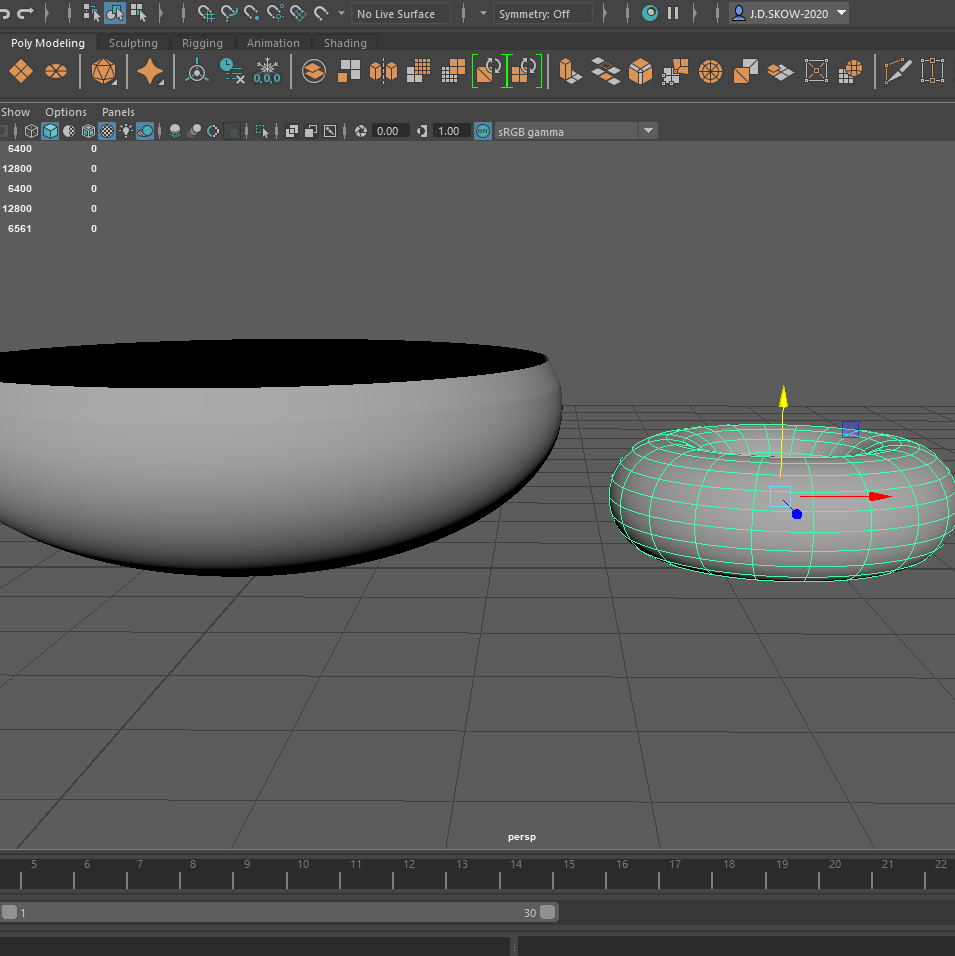This screenshot has width=955, height=956.
Task: Click the polygon platonic solid shelf icon
Action: [x=103, y=71]
